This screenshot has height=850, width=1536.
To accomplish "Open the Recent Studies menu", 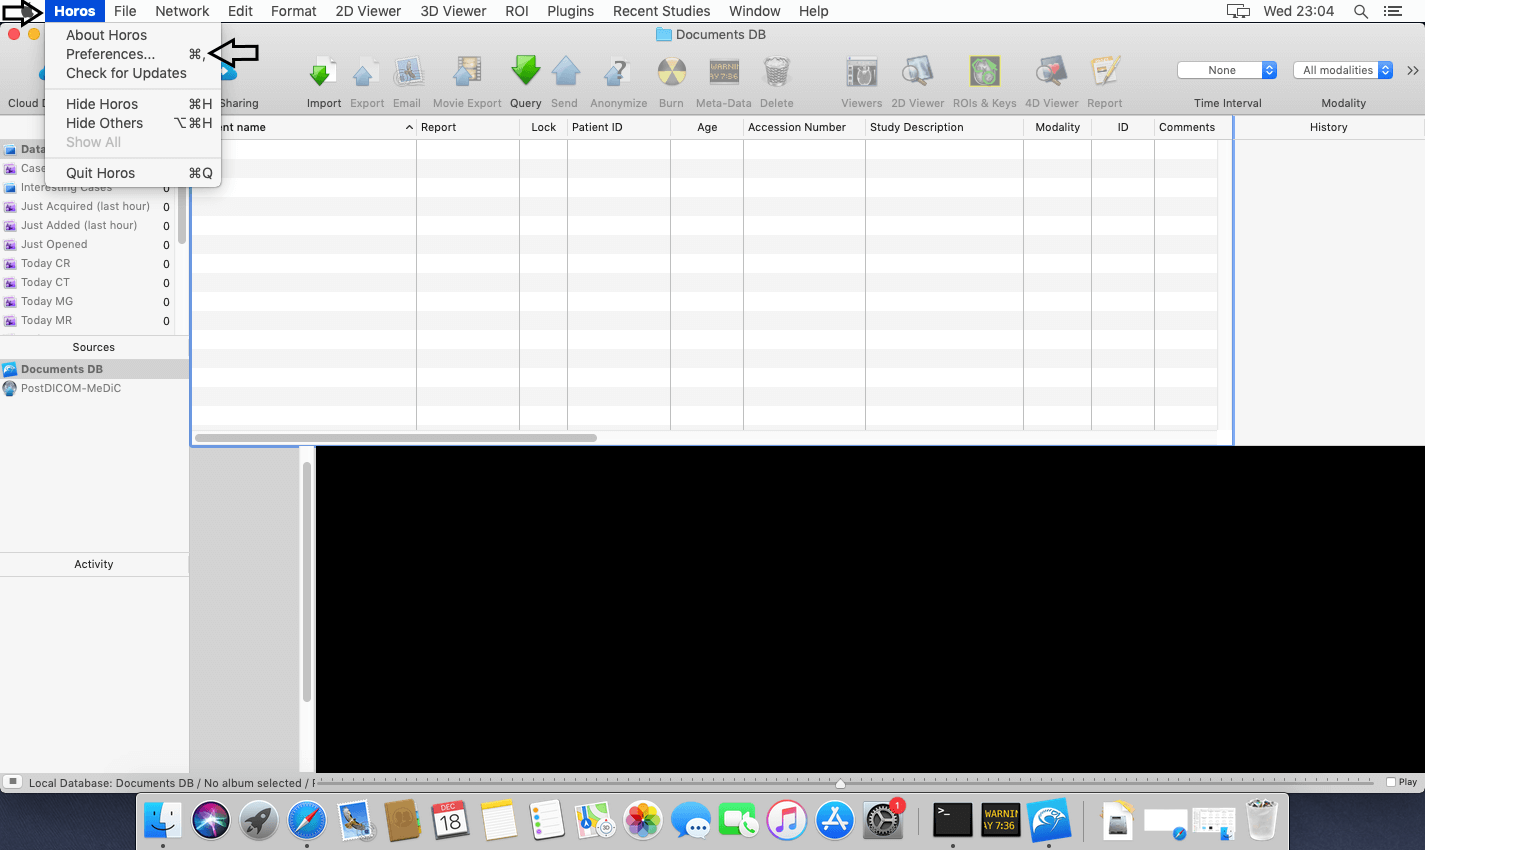I will point(661,11).
